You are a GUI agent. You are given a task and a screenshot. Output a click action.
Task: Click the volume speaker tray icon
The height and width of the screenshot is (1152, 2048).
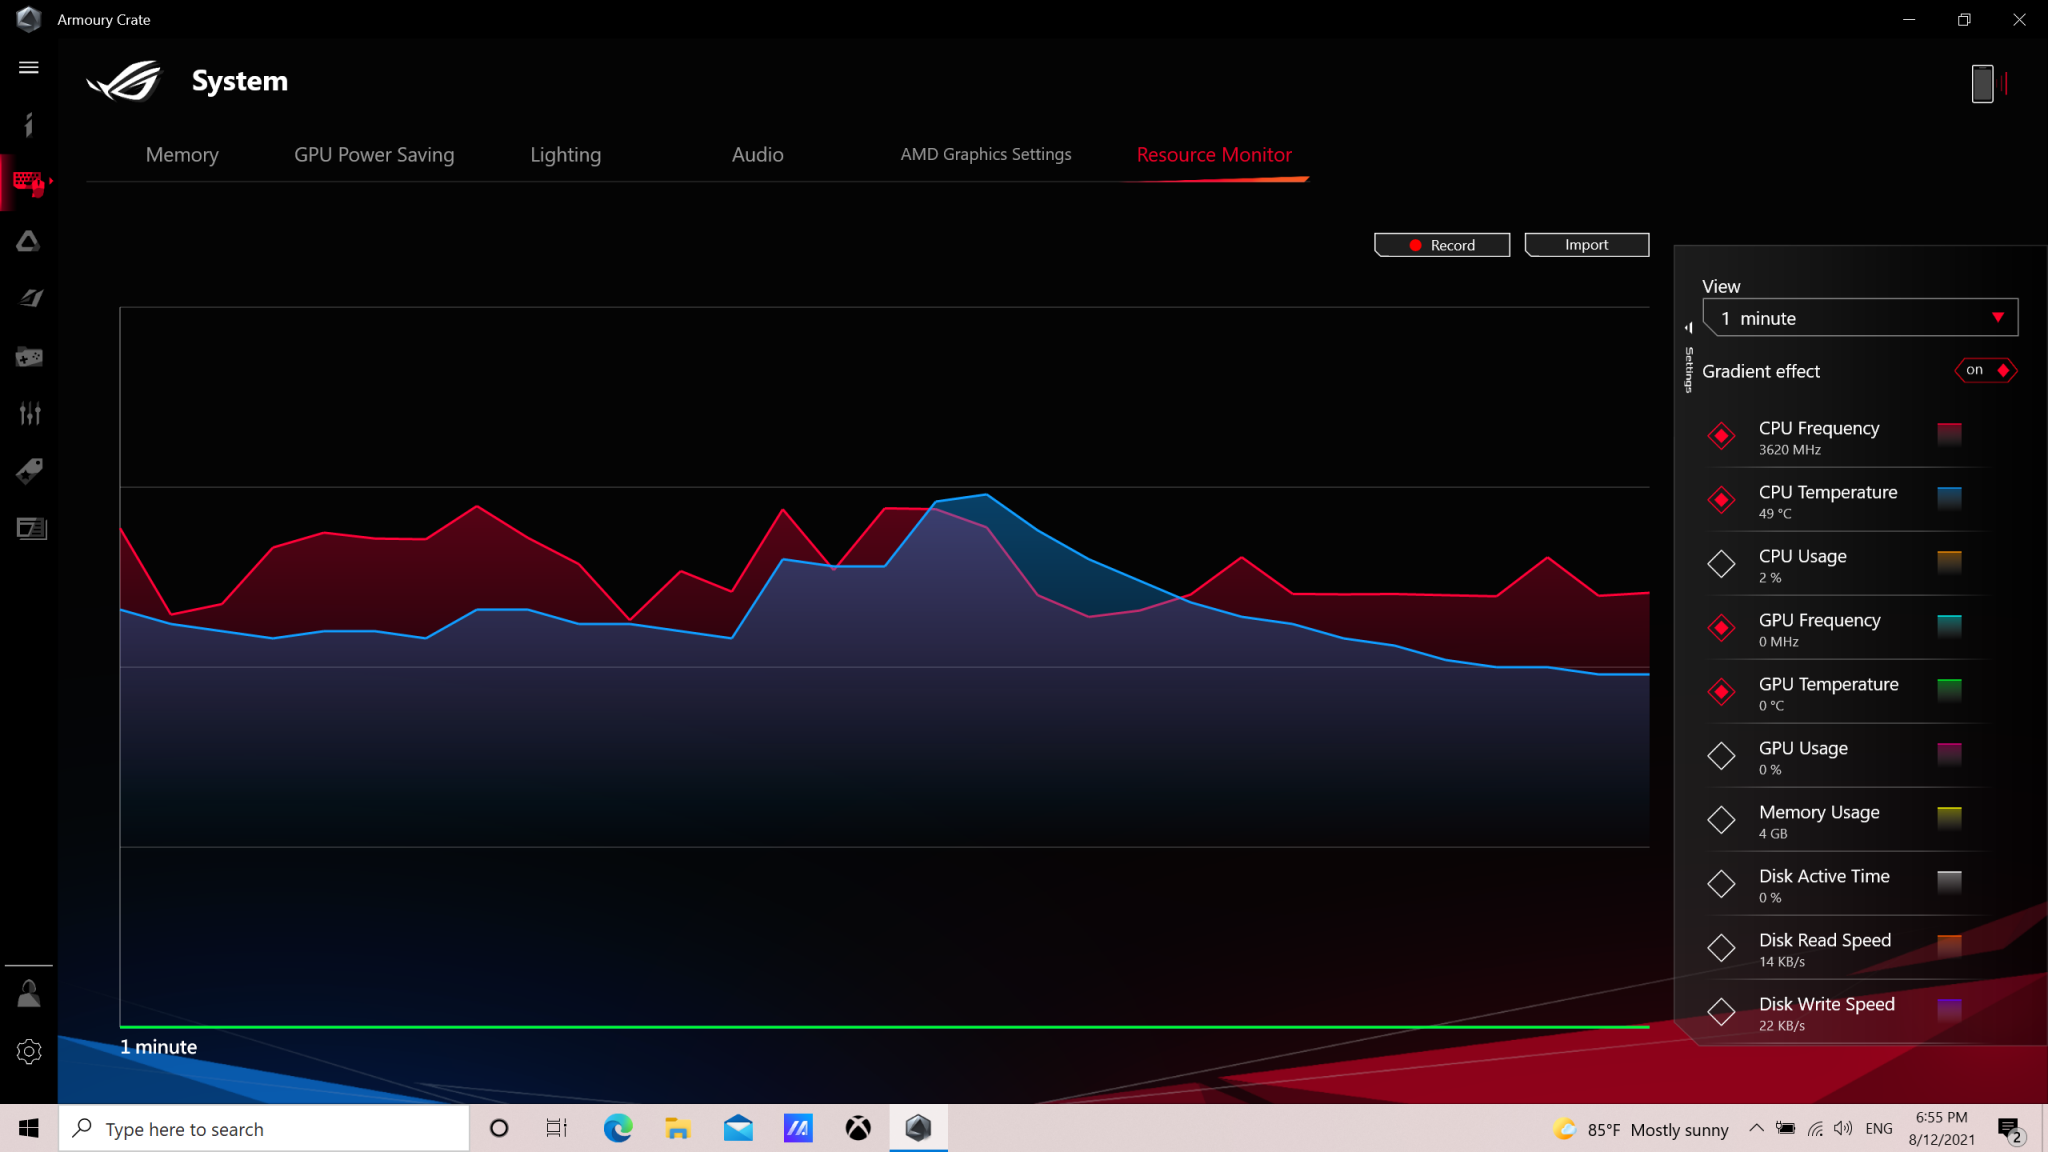pos(1843,1128)
